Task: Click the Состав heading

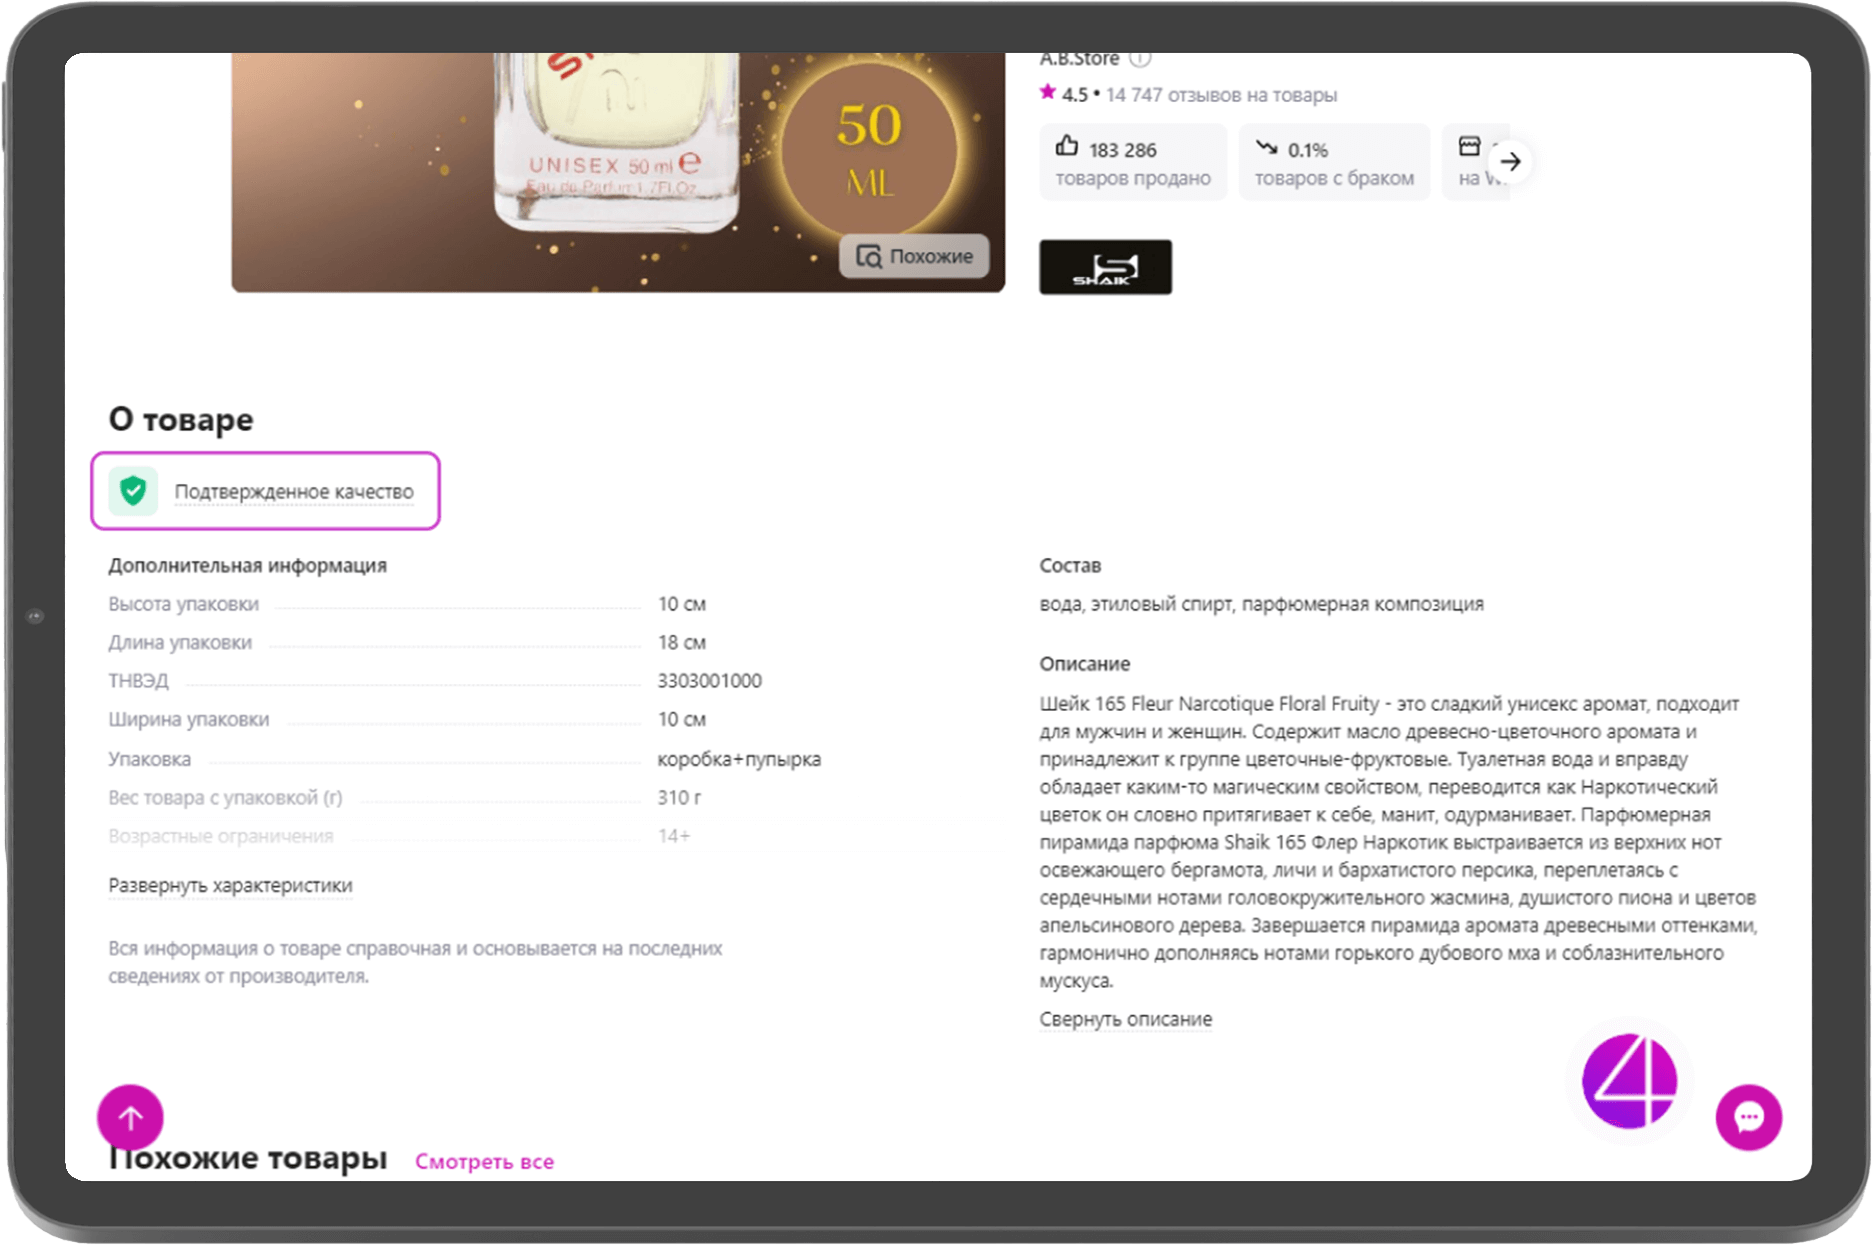Action: 1070,565
